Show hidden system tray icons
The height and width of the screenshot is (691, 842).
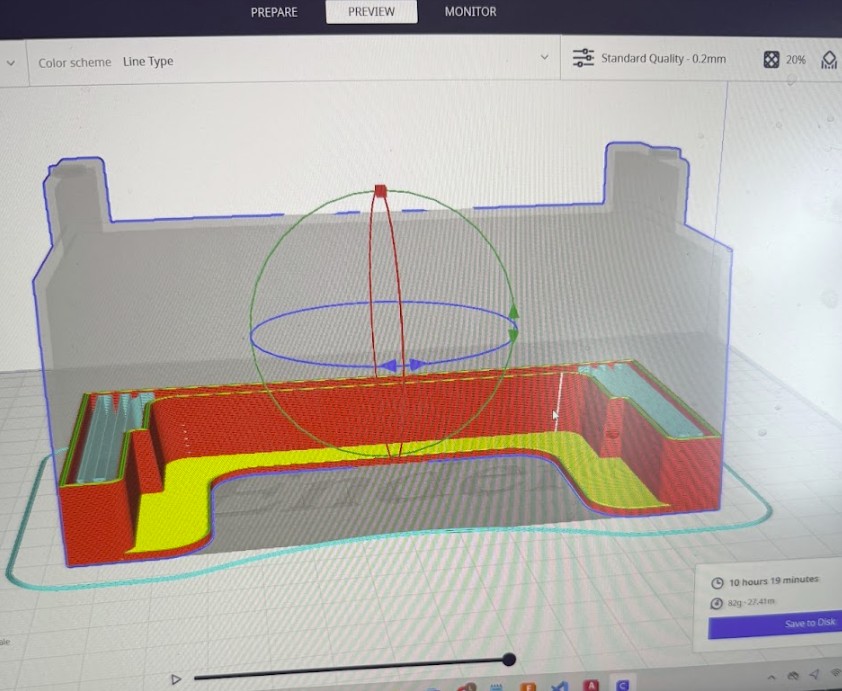click(771, 676)
